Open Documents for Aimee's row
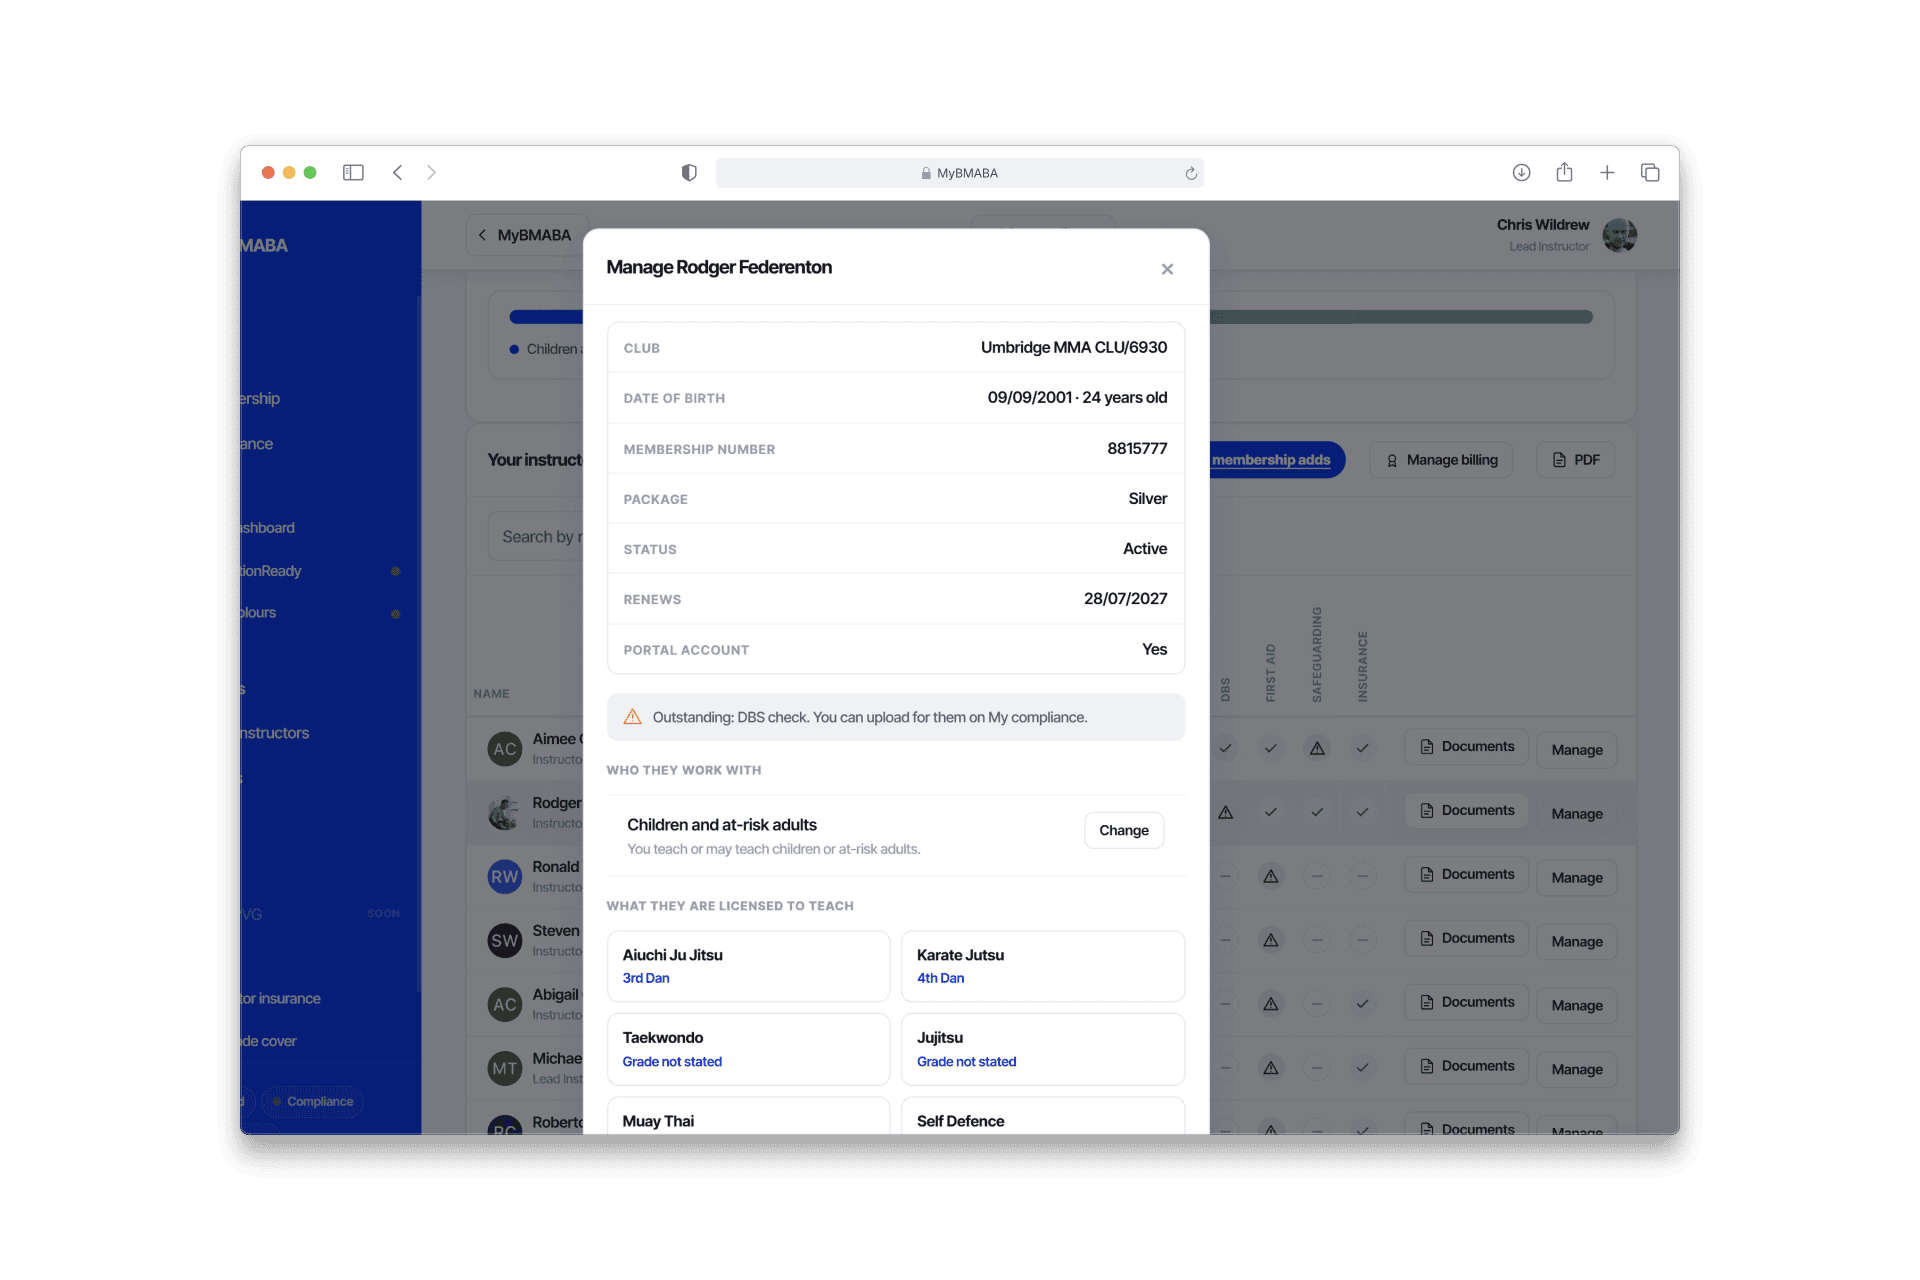1920x1280 pixels. (x=1467, y=747)
